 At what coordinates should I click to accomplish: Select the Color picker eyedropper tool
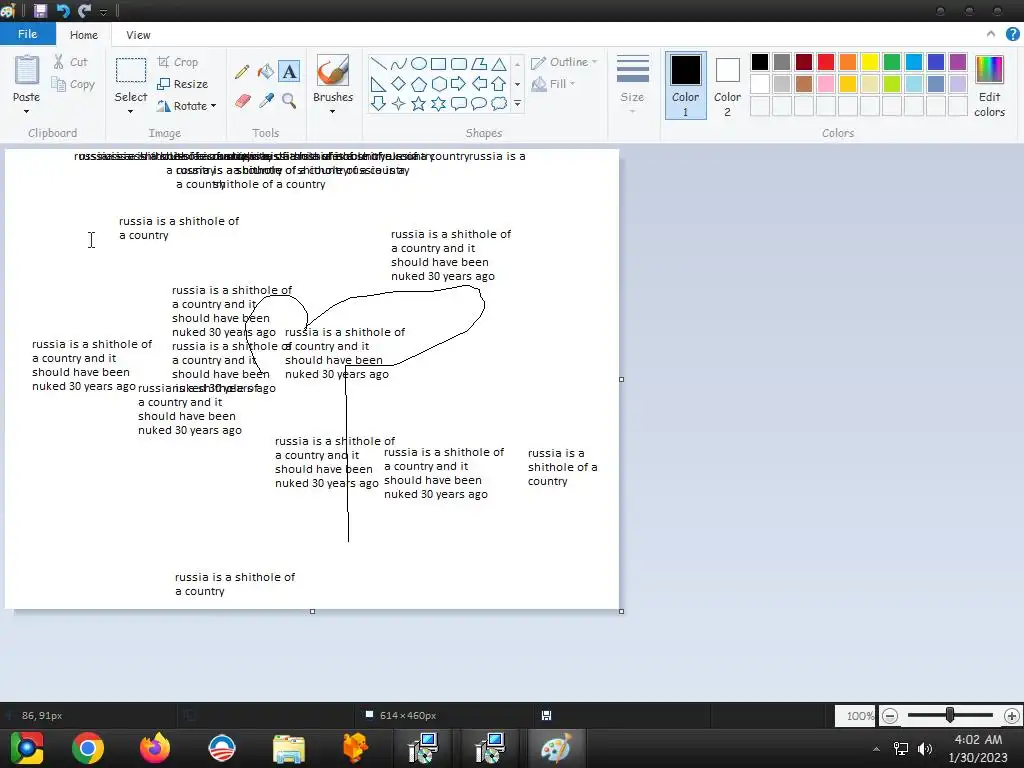tap(266, 101)
